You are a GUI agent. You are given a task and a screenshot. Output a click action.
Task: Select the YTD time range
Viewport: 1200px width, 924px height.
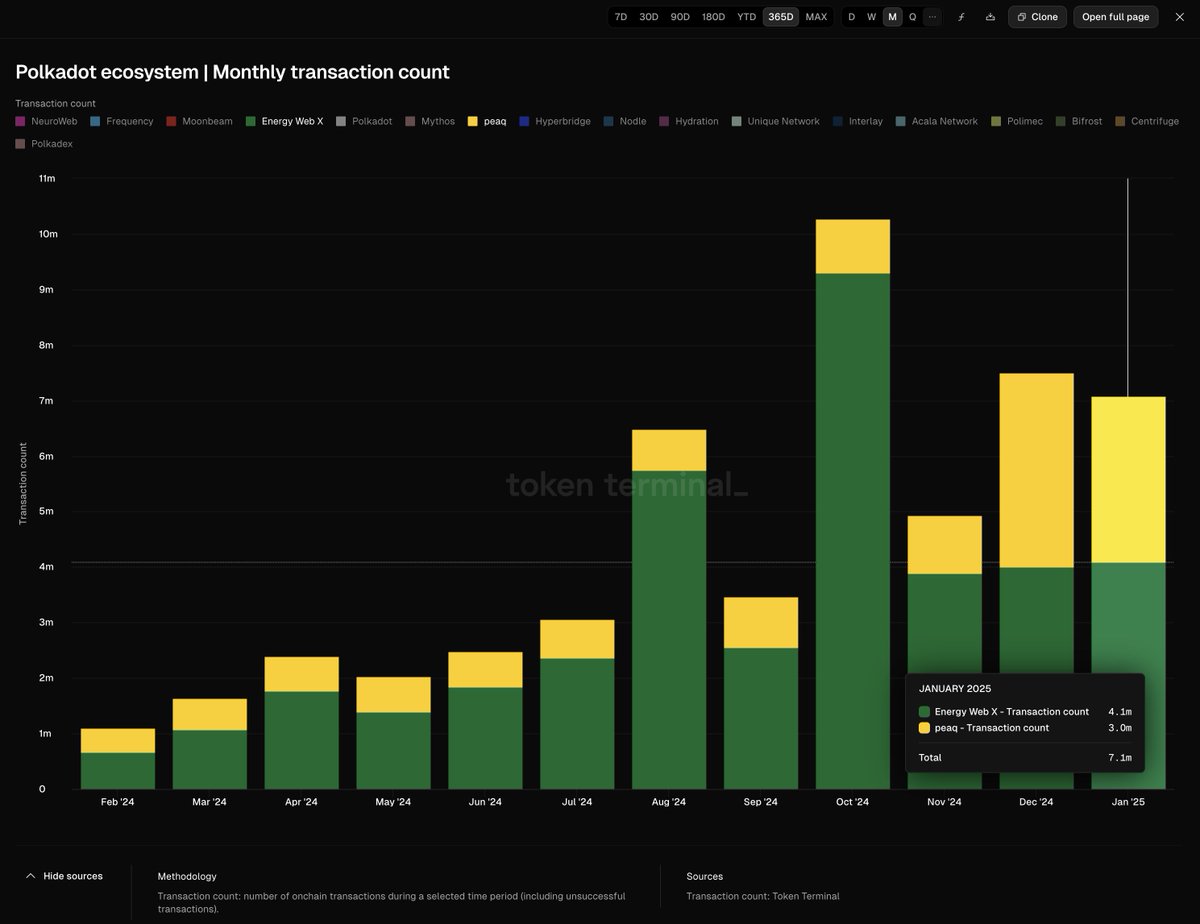[747, 17]
